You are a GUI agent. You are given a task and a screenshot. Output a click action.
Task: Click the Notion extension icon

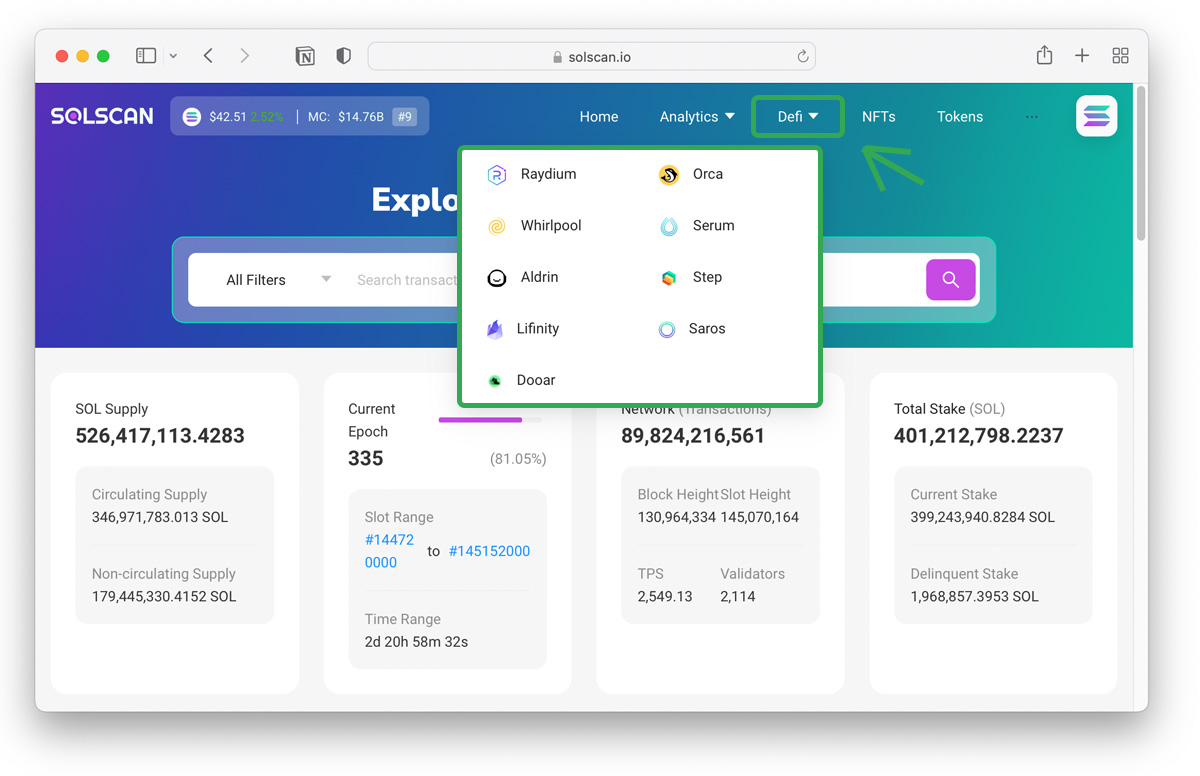click(x=305, y=56)
